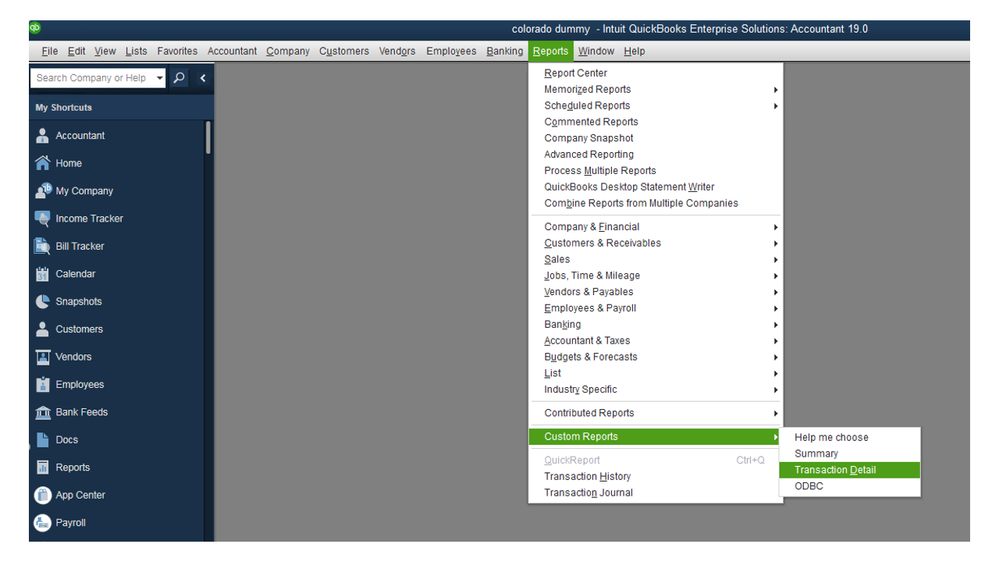Click the Calendar shortcut icon
The height and width of the screenshot is (562, 999).
click(43, 274)
